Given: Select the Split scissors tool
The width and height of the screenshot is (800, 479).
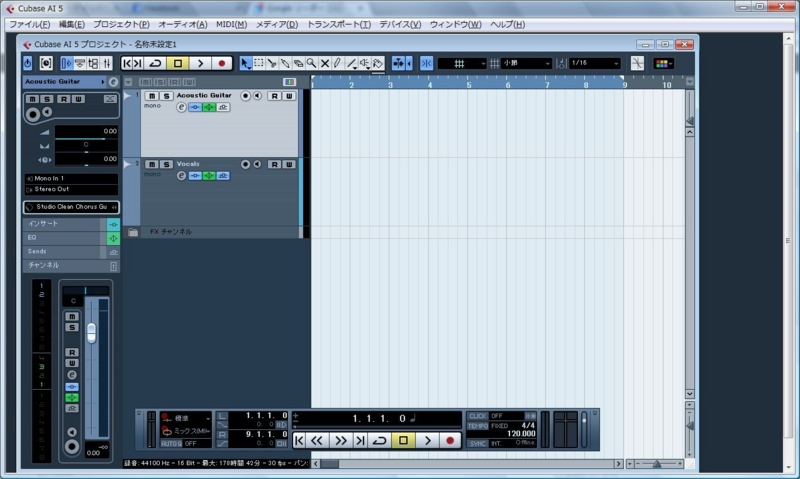Looking at the screenshot, I should click(x=272, y=63).
